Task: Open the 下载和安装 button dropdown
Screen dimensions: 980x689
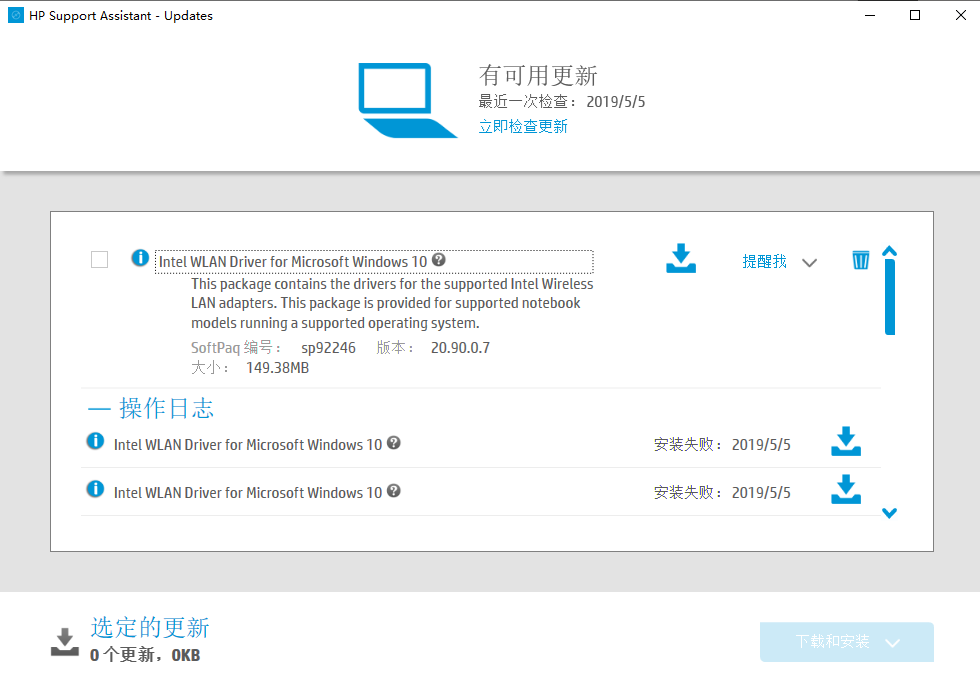Action: click(894, 643)
